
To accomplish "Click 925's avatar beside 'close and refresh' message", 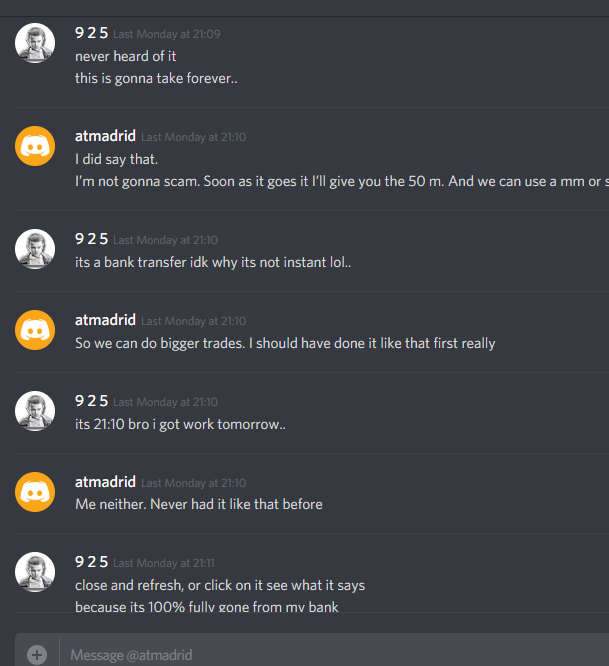I will 35,572.
